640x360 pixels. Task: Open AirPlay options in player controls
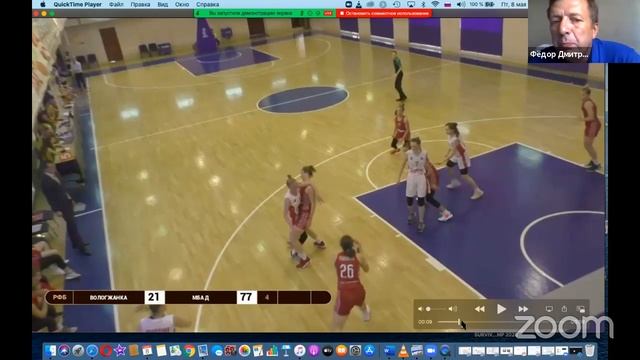[549, 309]
